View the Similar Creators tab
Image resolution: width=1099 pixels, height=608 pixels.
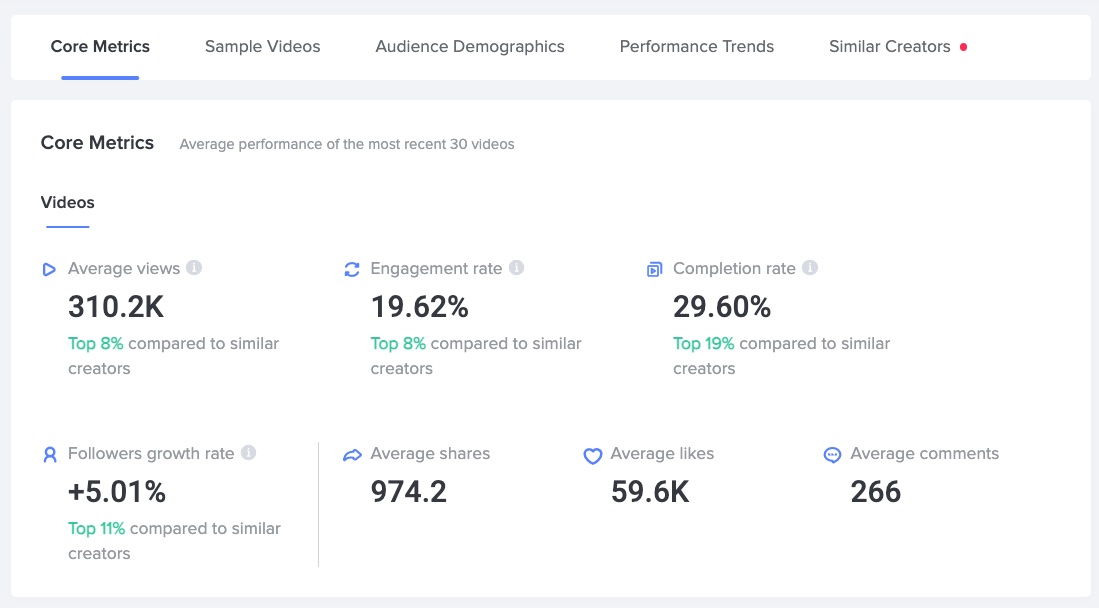(889, 46)
